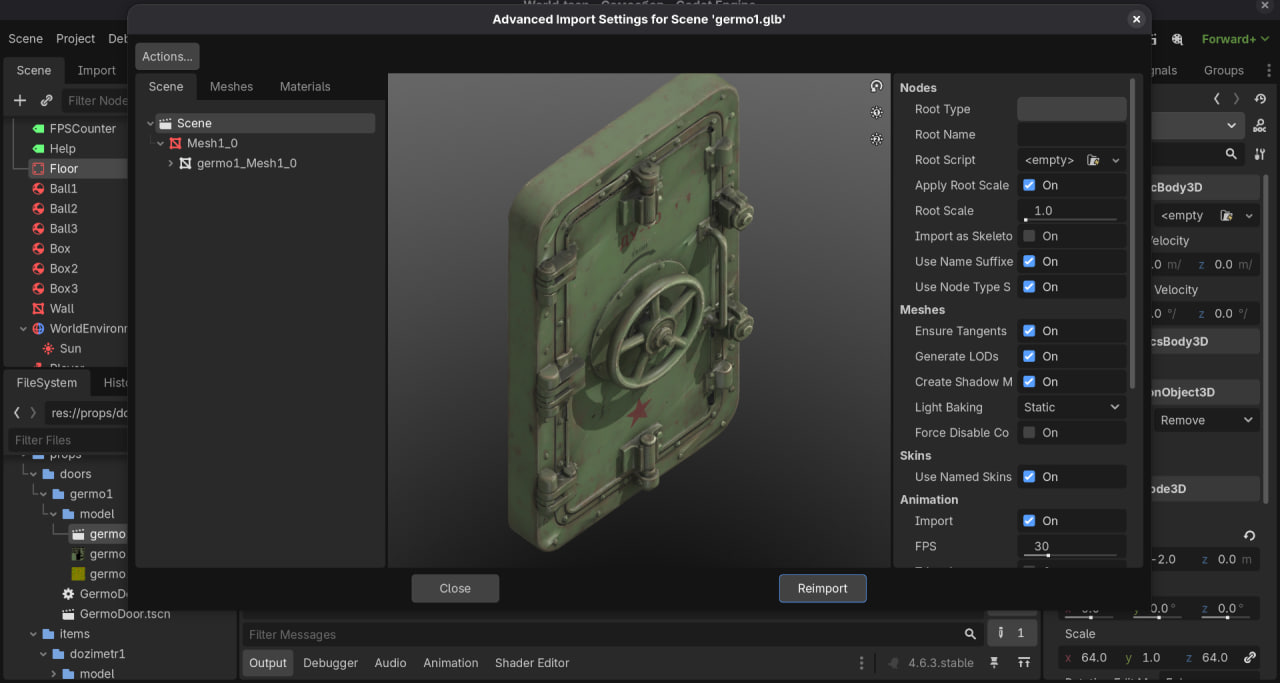Select the Ball1 rigid body node
Image resolution: width=1280 pixels, height=683 pixels.
pyautogui.click(x=63, y=189)
